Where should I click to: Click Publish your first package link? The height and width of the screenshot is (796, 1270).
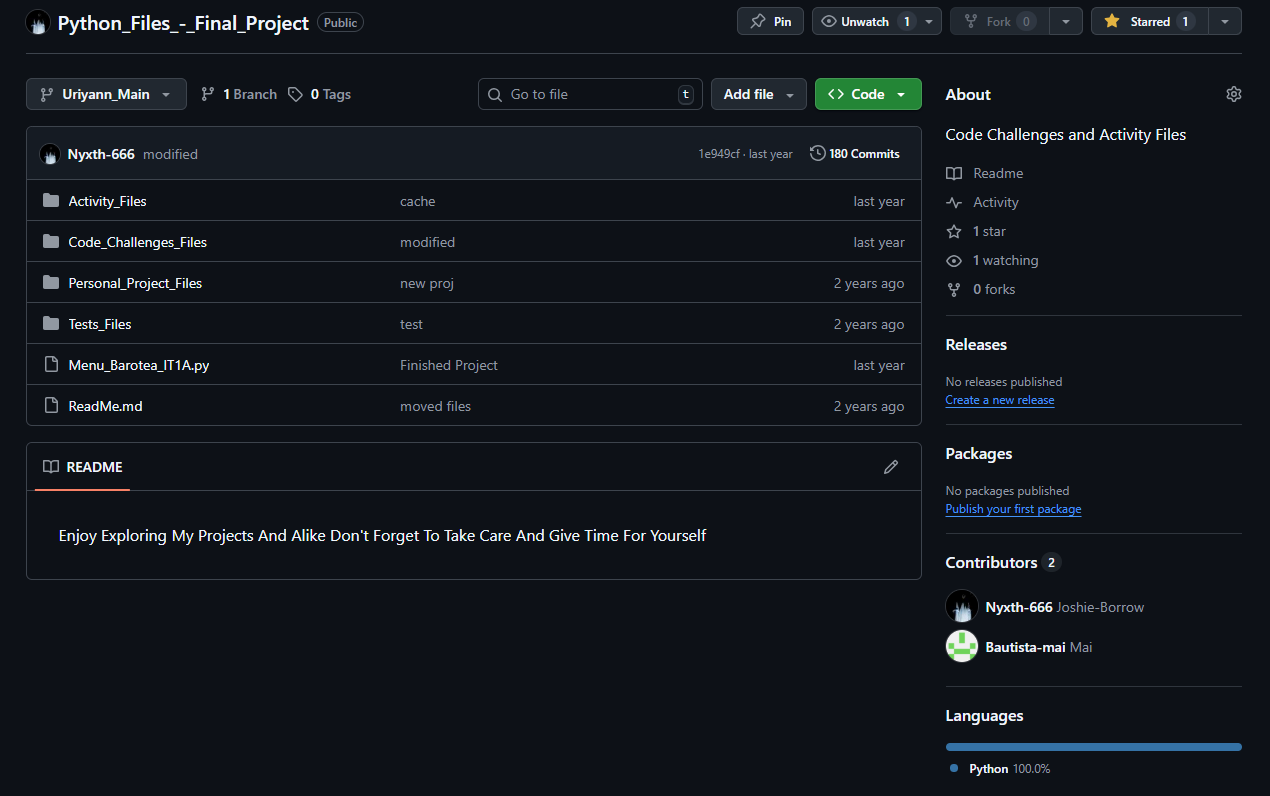tap(1013, 509)
